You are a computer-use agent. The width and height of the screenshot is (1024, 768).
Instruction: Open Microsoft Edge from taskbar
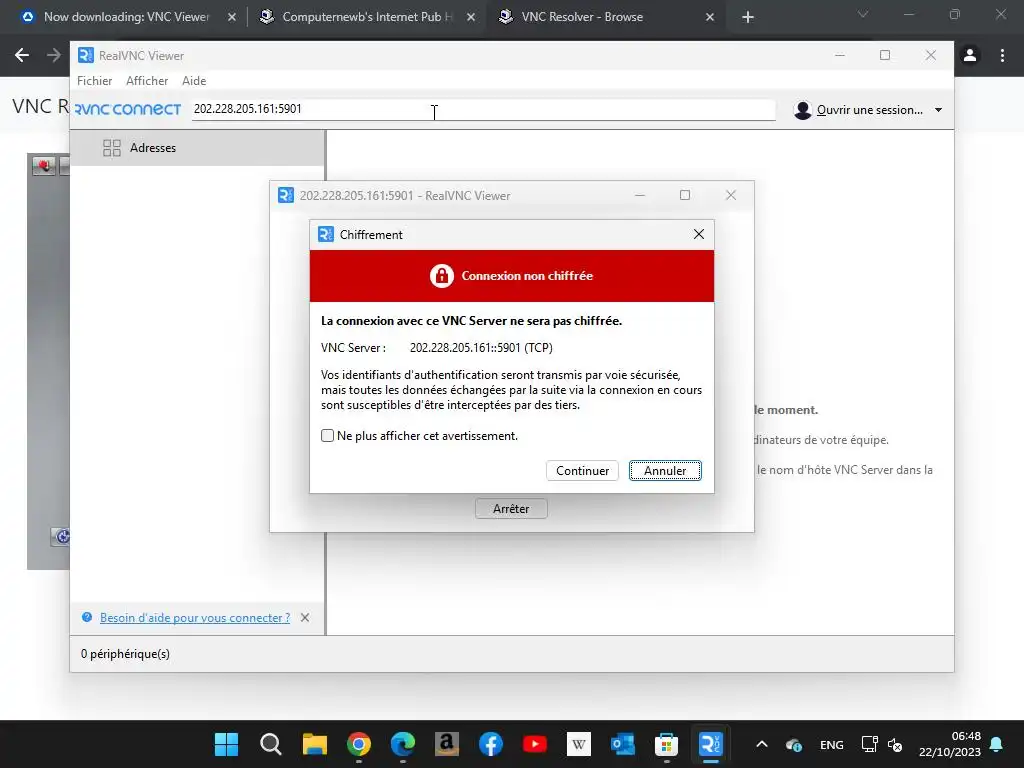pyautogui.click(x=403, y=744)
